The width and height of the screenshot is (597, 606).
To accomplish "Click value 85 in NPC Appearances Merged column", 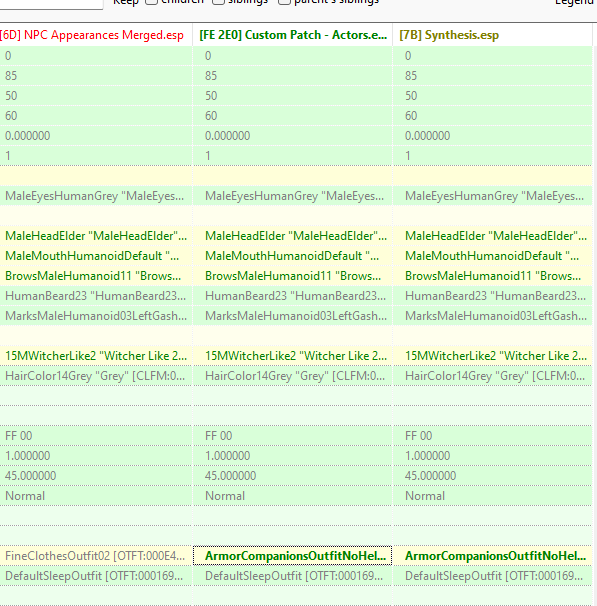I will [96, 76].
